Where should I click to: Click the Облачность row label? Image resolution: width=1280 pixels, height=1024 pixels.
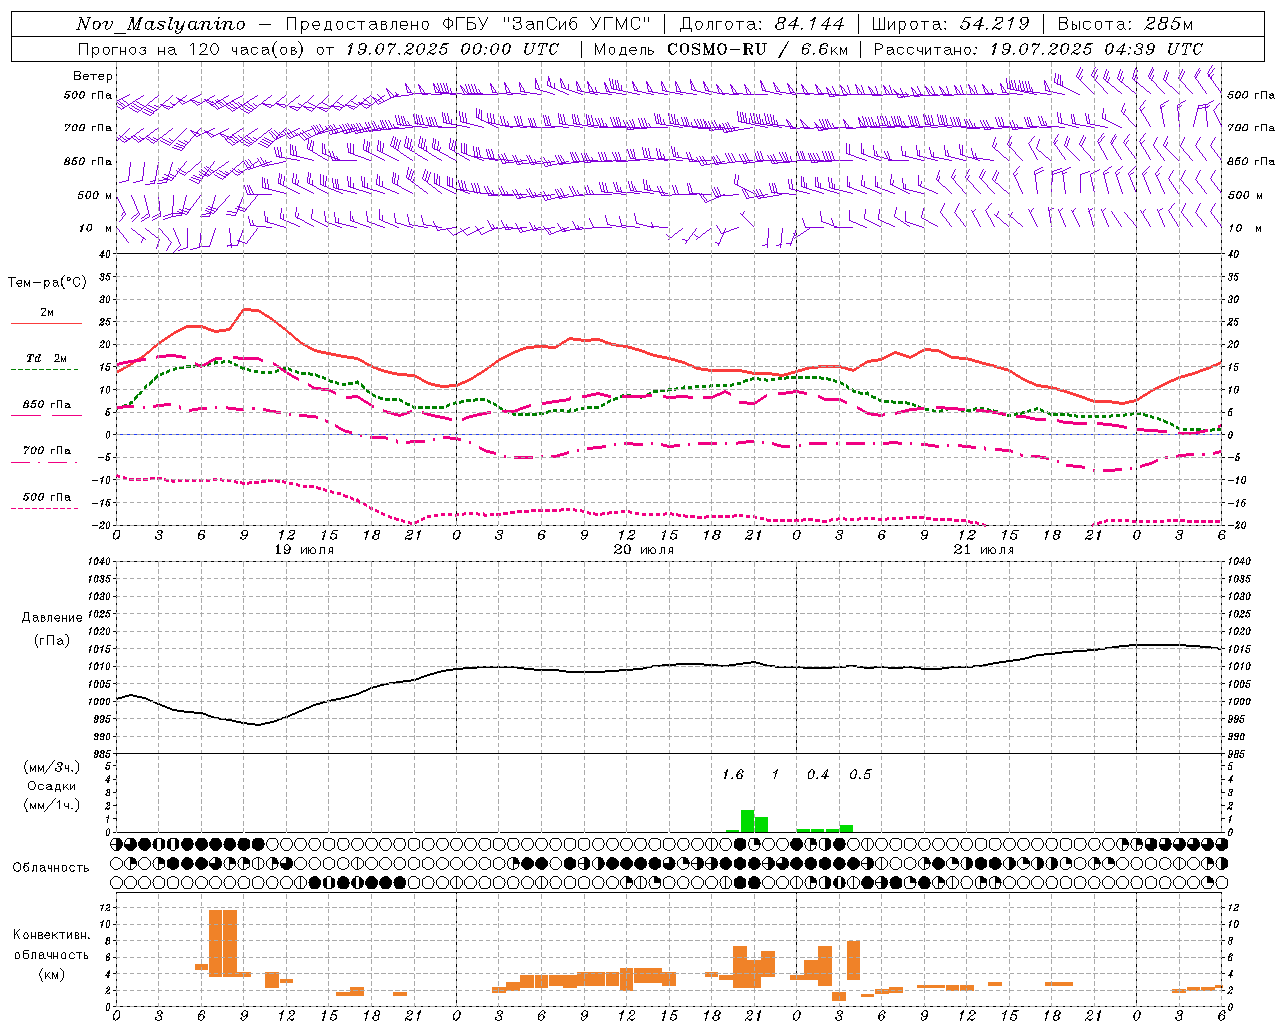pos(51,868)
